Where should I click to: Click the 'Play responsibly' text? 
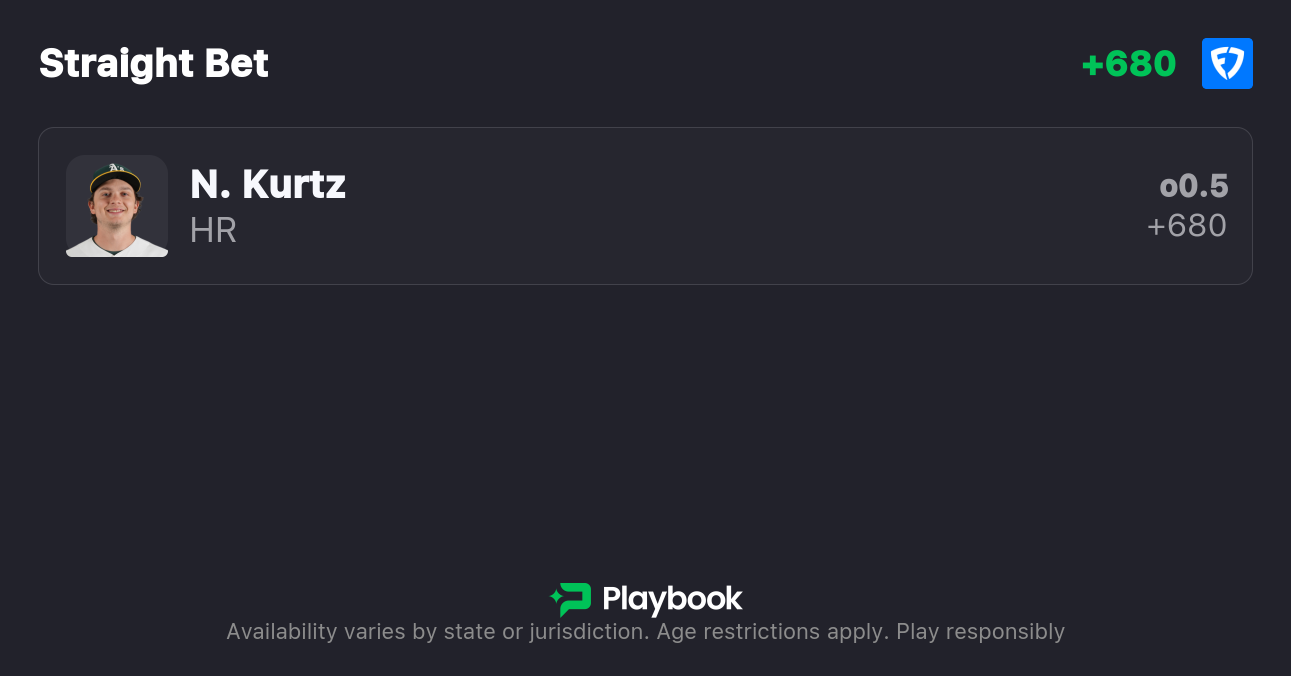point(980,632)
